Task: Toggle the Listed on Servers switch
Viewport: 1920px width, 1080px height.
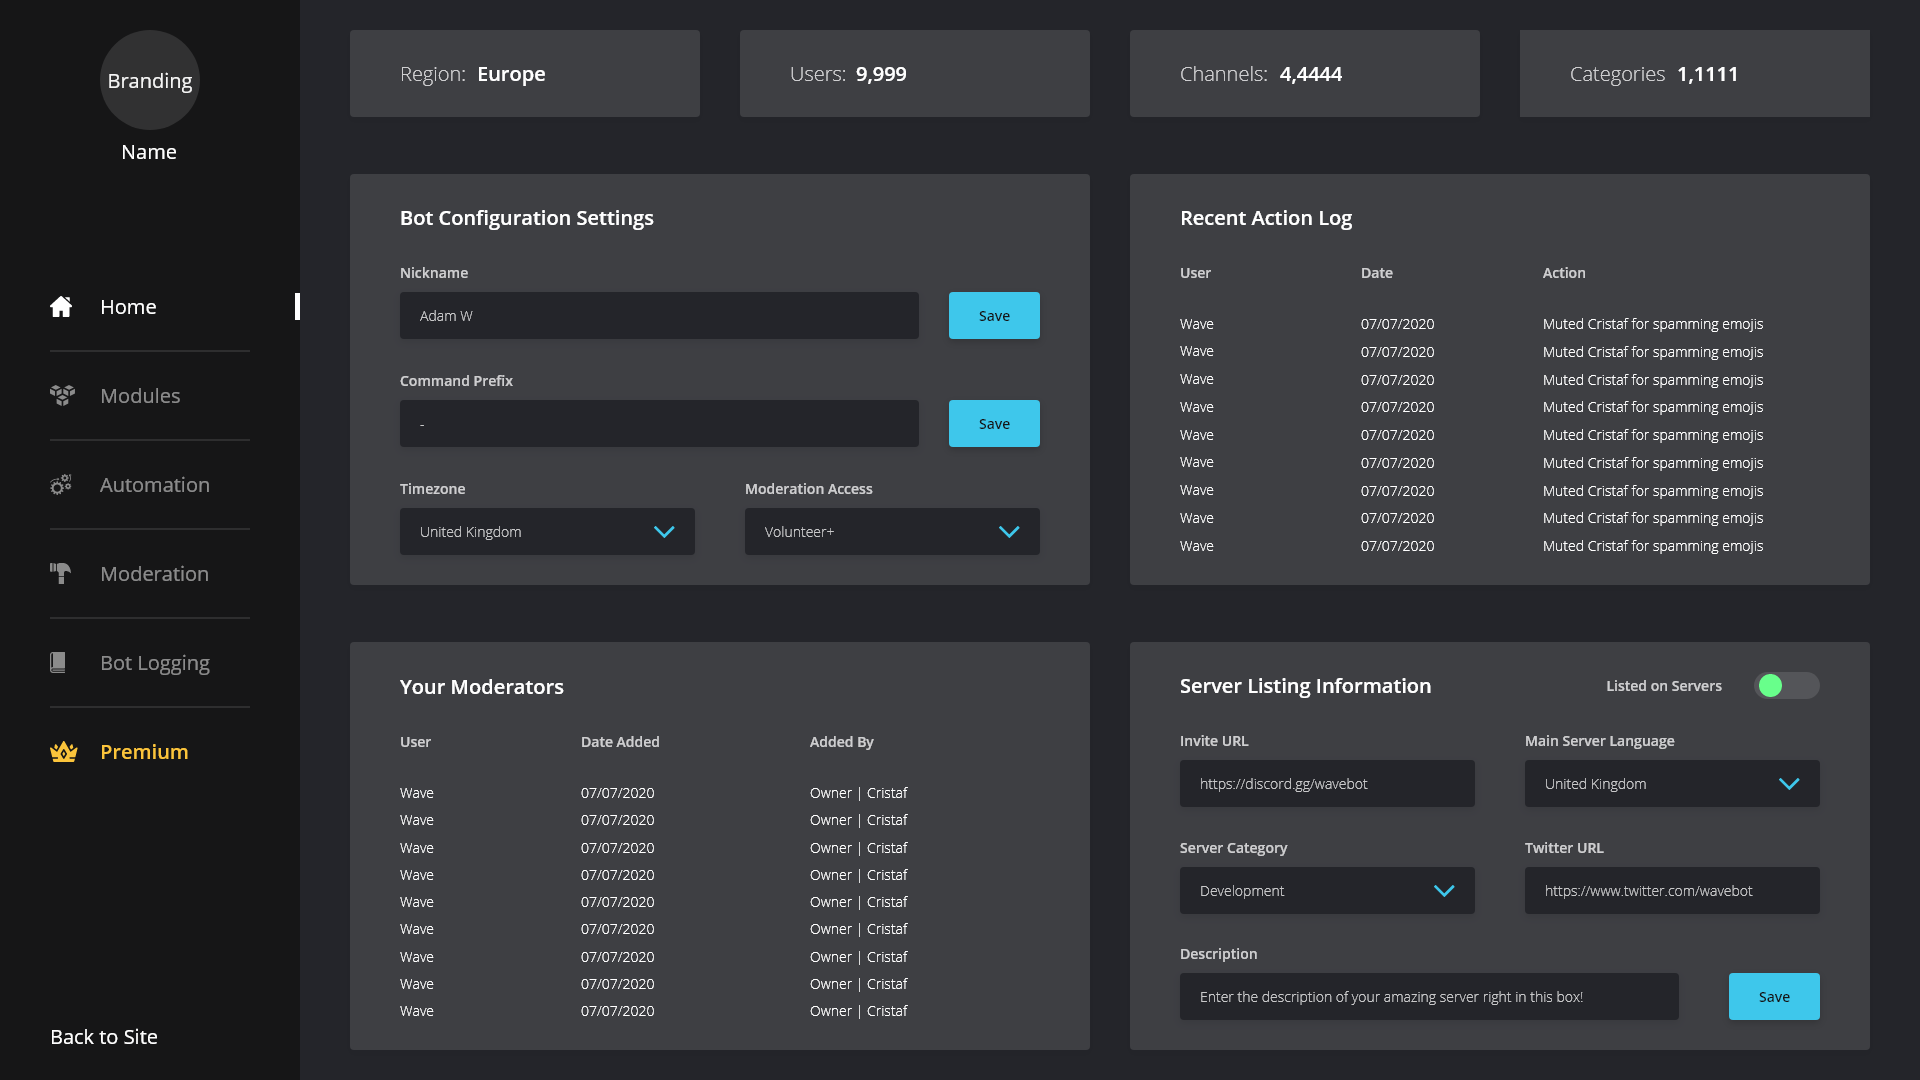Action: [x=1787, y=686]
